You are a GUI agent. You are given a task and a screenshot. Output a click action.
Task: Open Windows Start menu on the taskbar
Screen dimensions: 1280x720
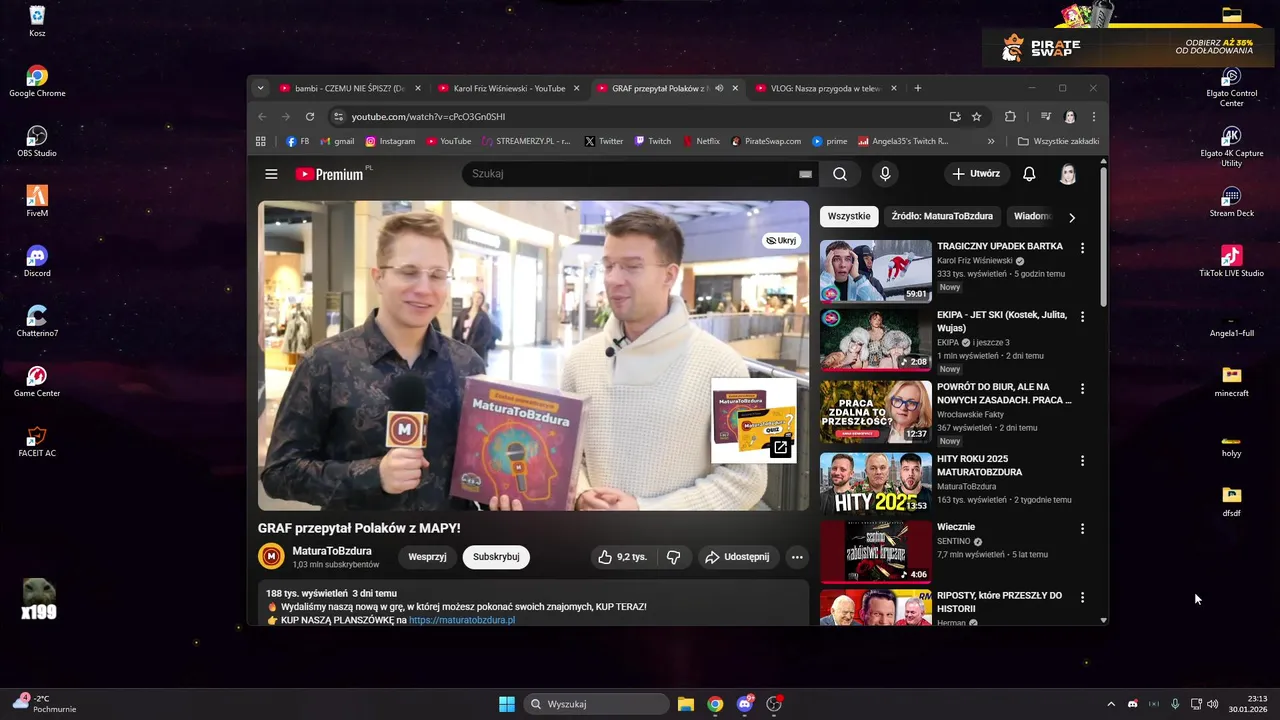(507, 704)
